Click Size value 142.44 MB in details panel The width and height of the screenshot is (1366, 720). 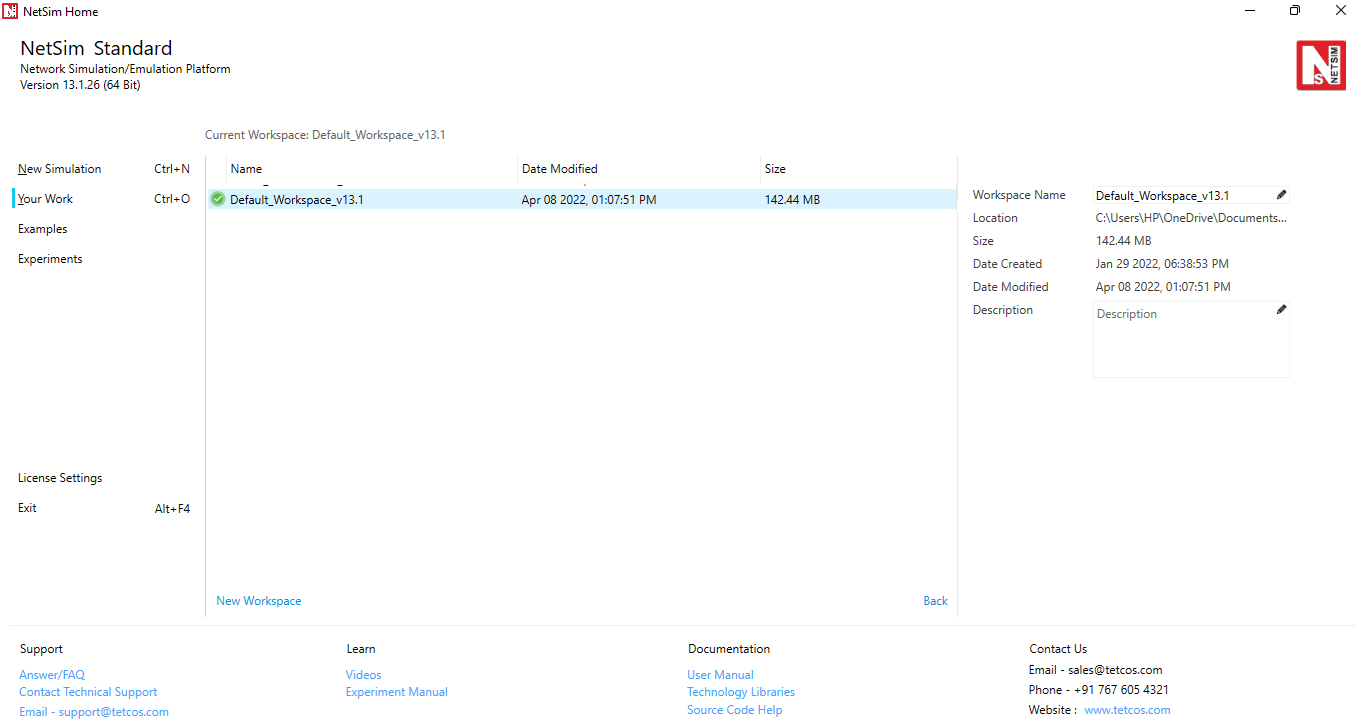click(x=1124, y=241)
